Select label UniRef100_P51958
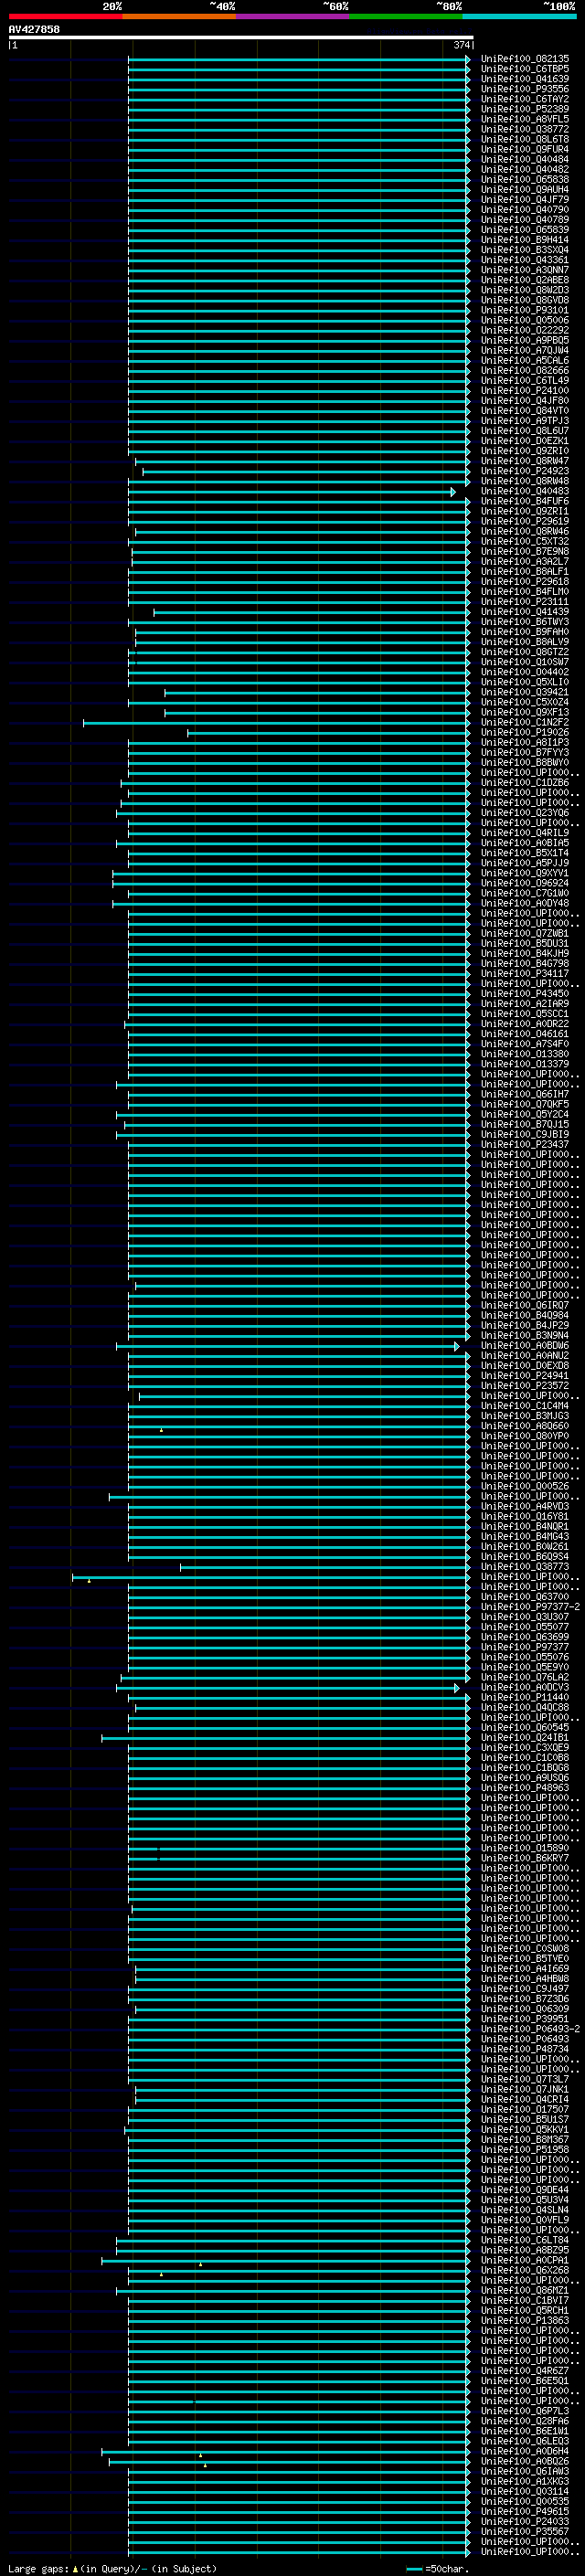The image size is (585, 2576). pos(525,2150)
